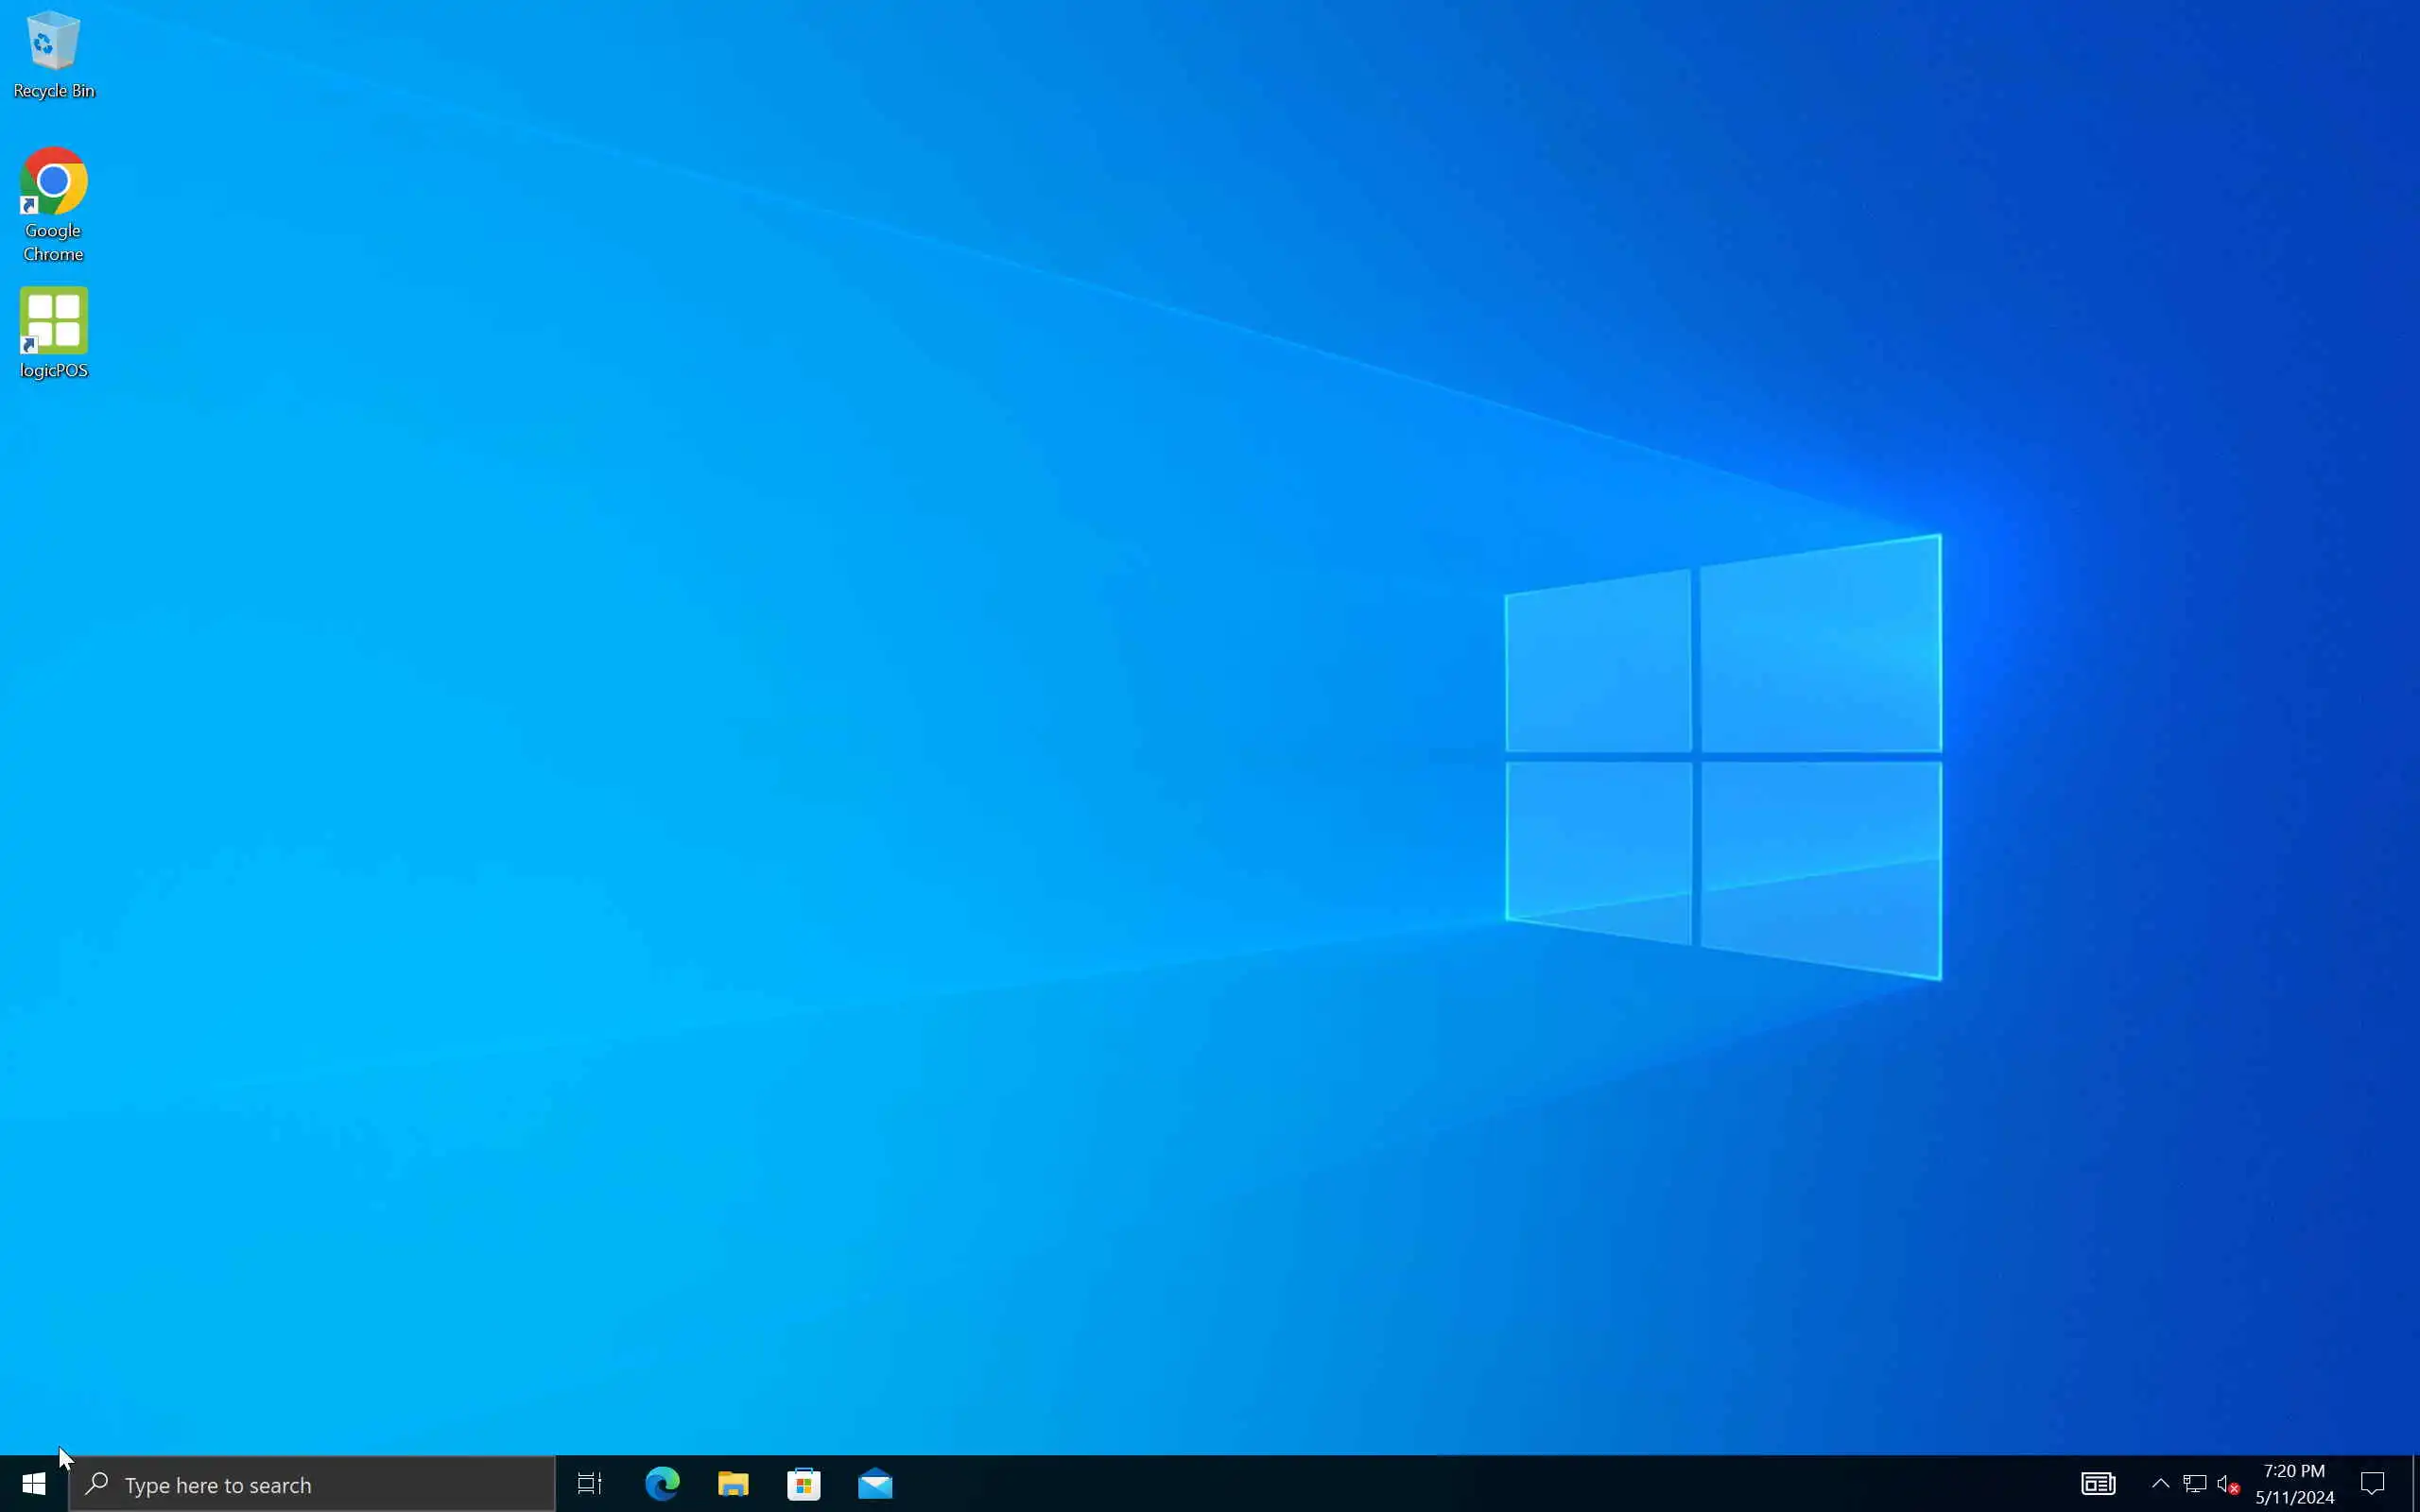Click the magnifier icon in taskbar search
The image size is (2420, 1512).
97,1484
